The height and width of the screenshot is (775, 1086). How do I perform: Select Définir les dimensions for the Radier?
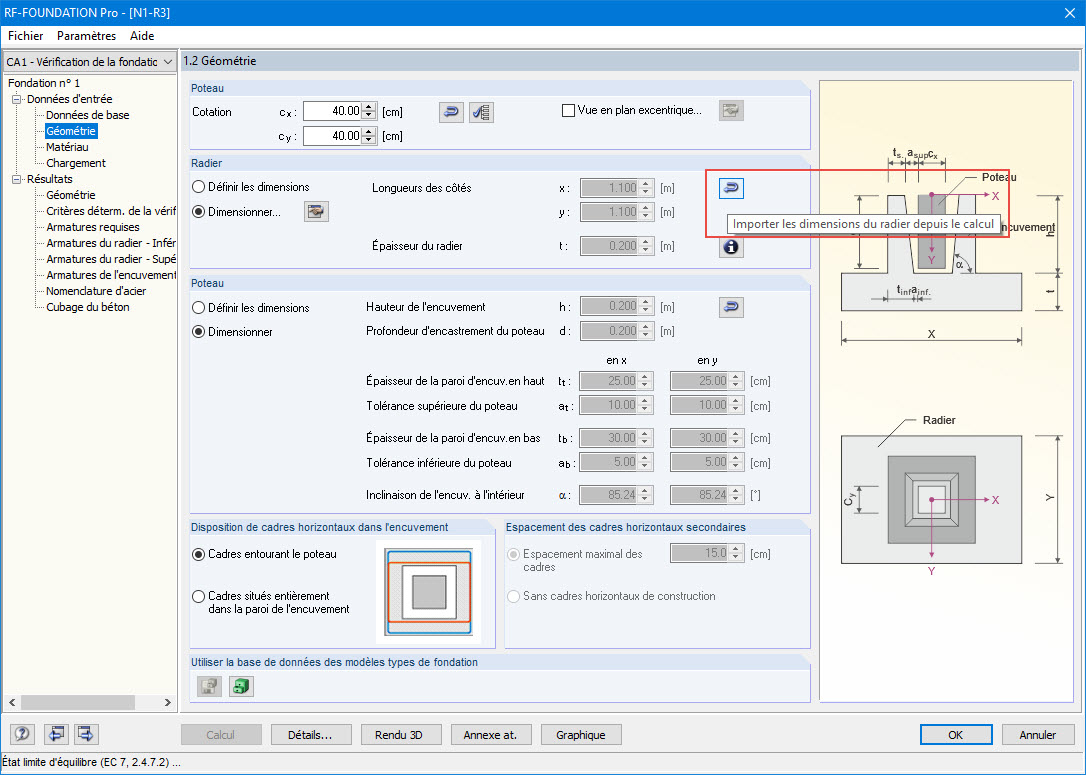point(198,186)
